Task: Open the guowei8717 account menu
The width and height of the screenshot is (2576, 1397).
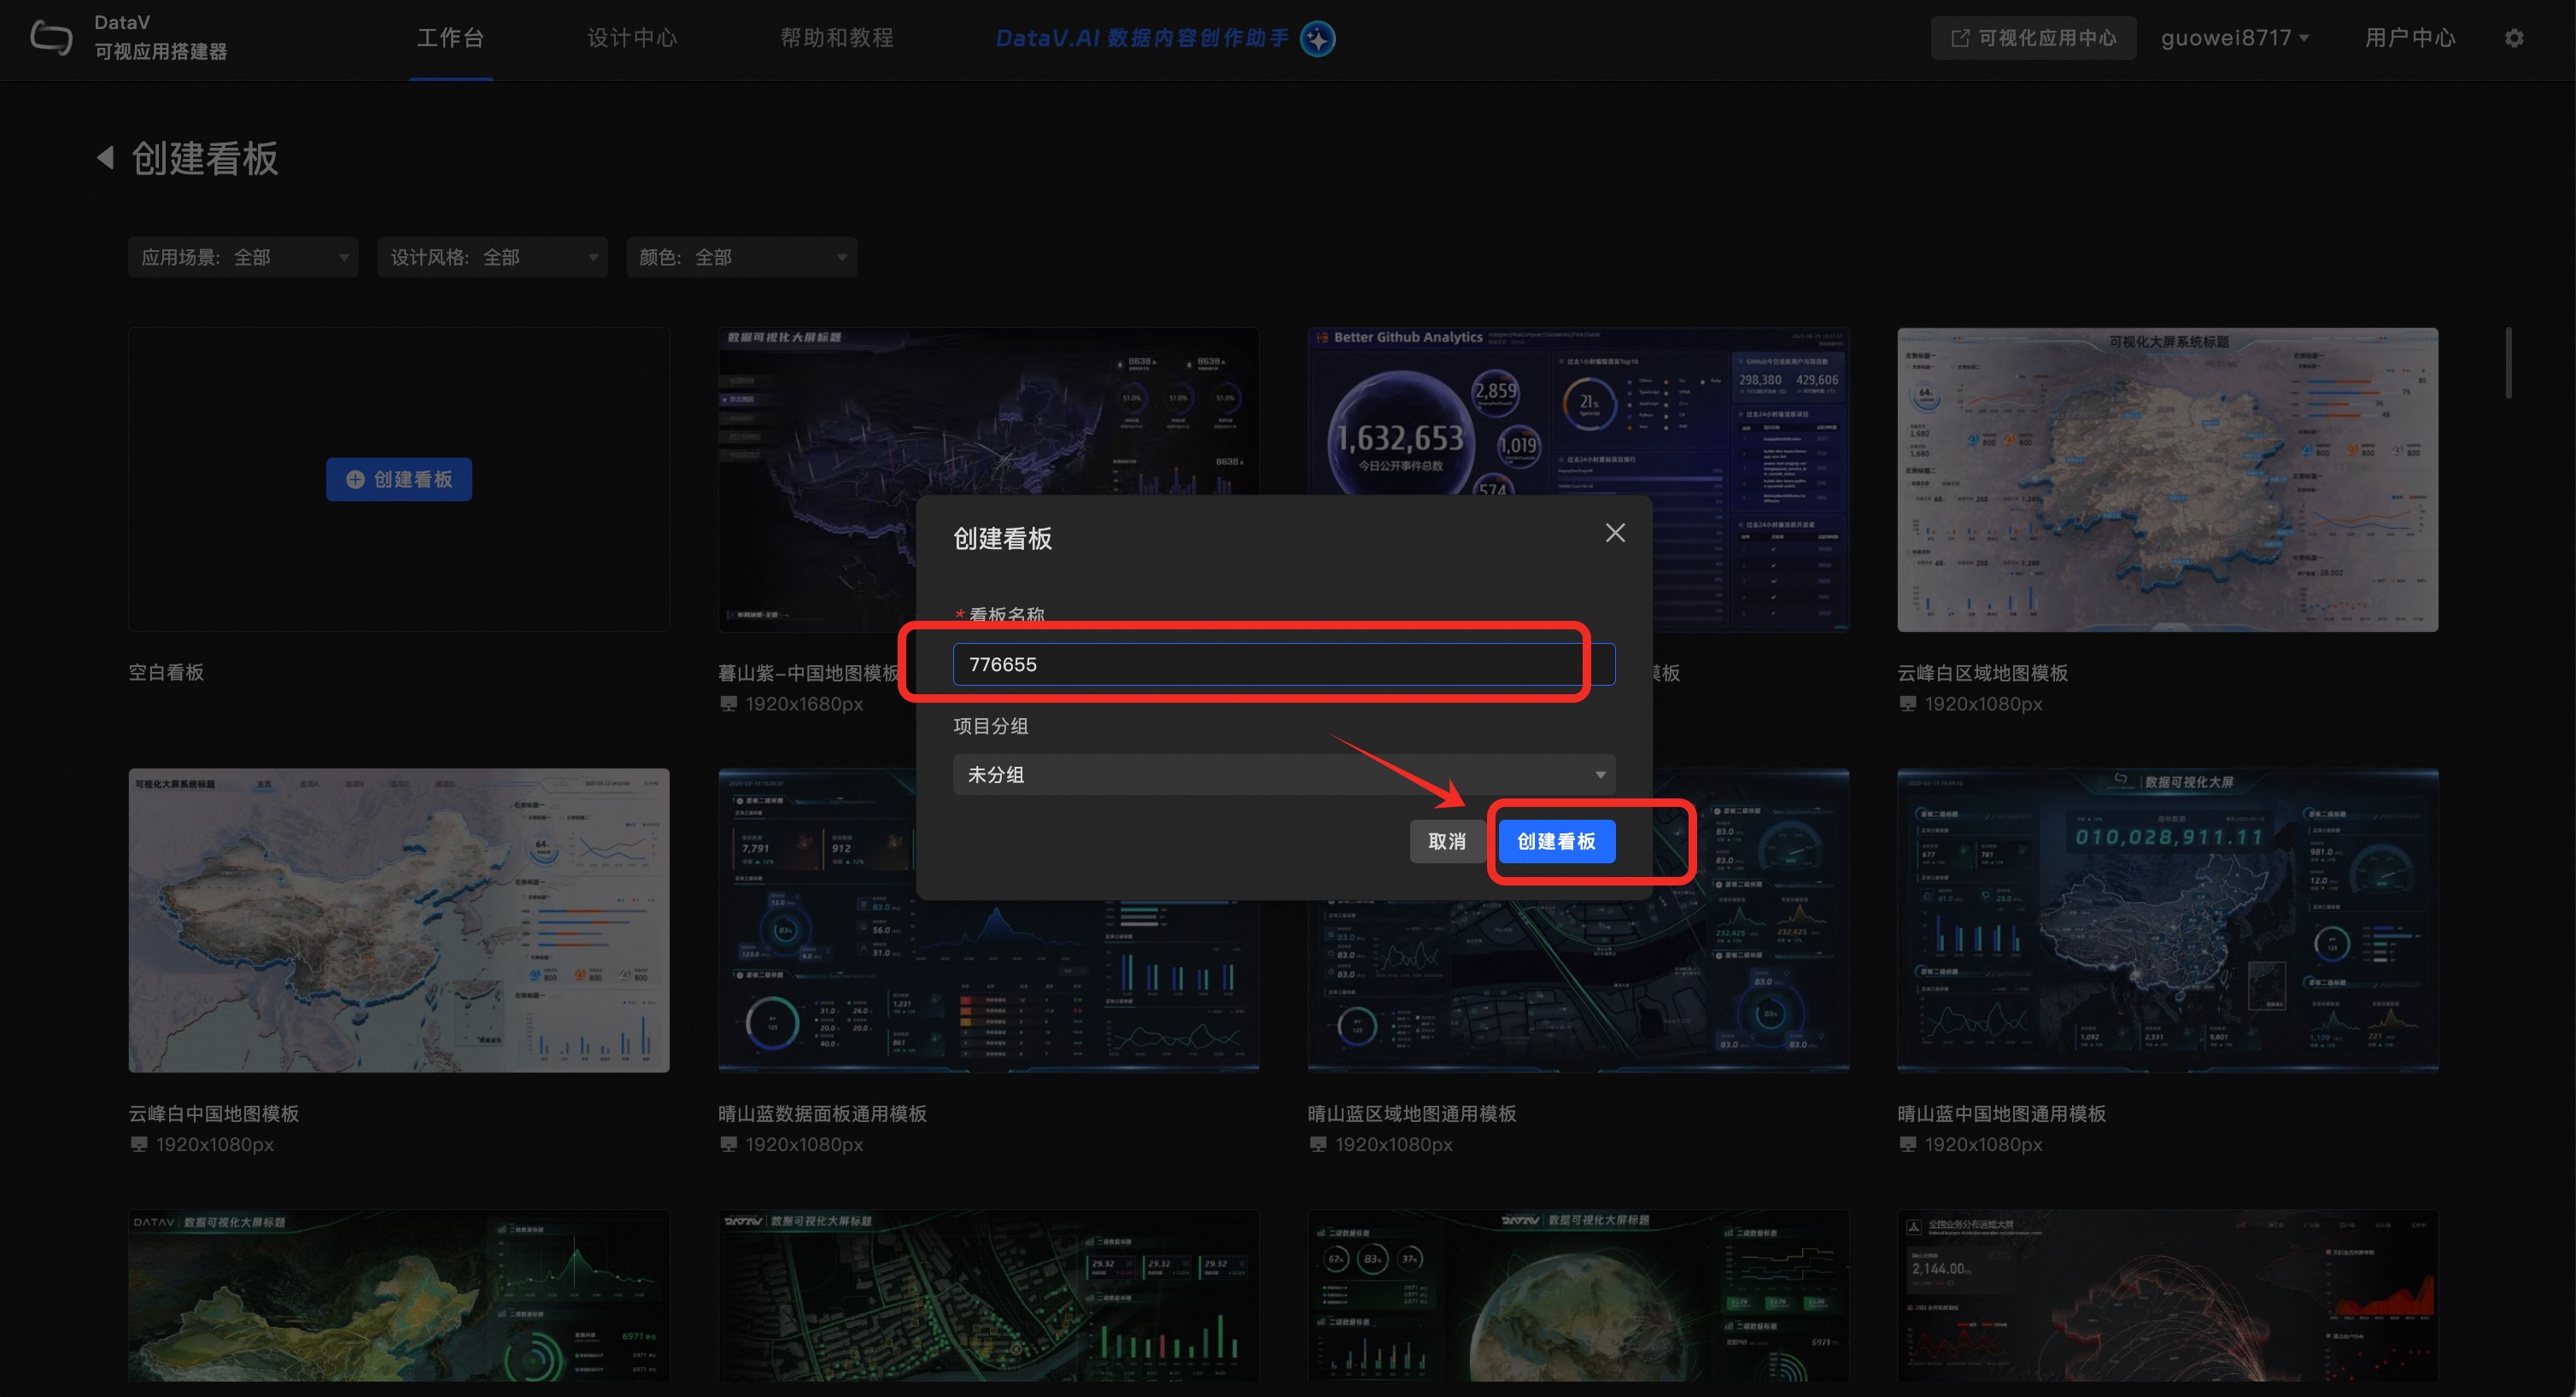Action: [2234, 38]
